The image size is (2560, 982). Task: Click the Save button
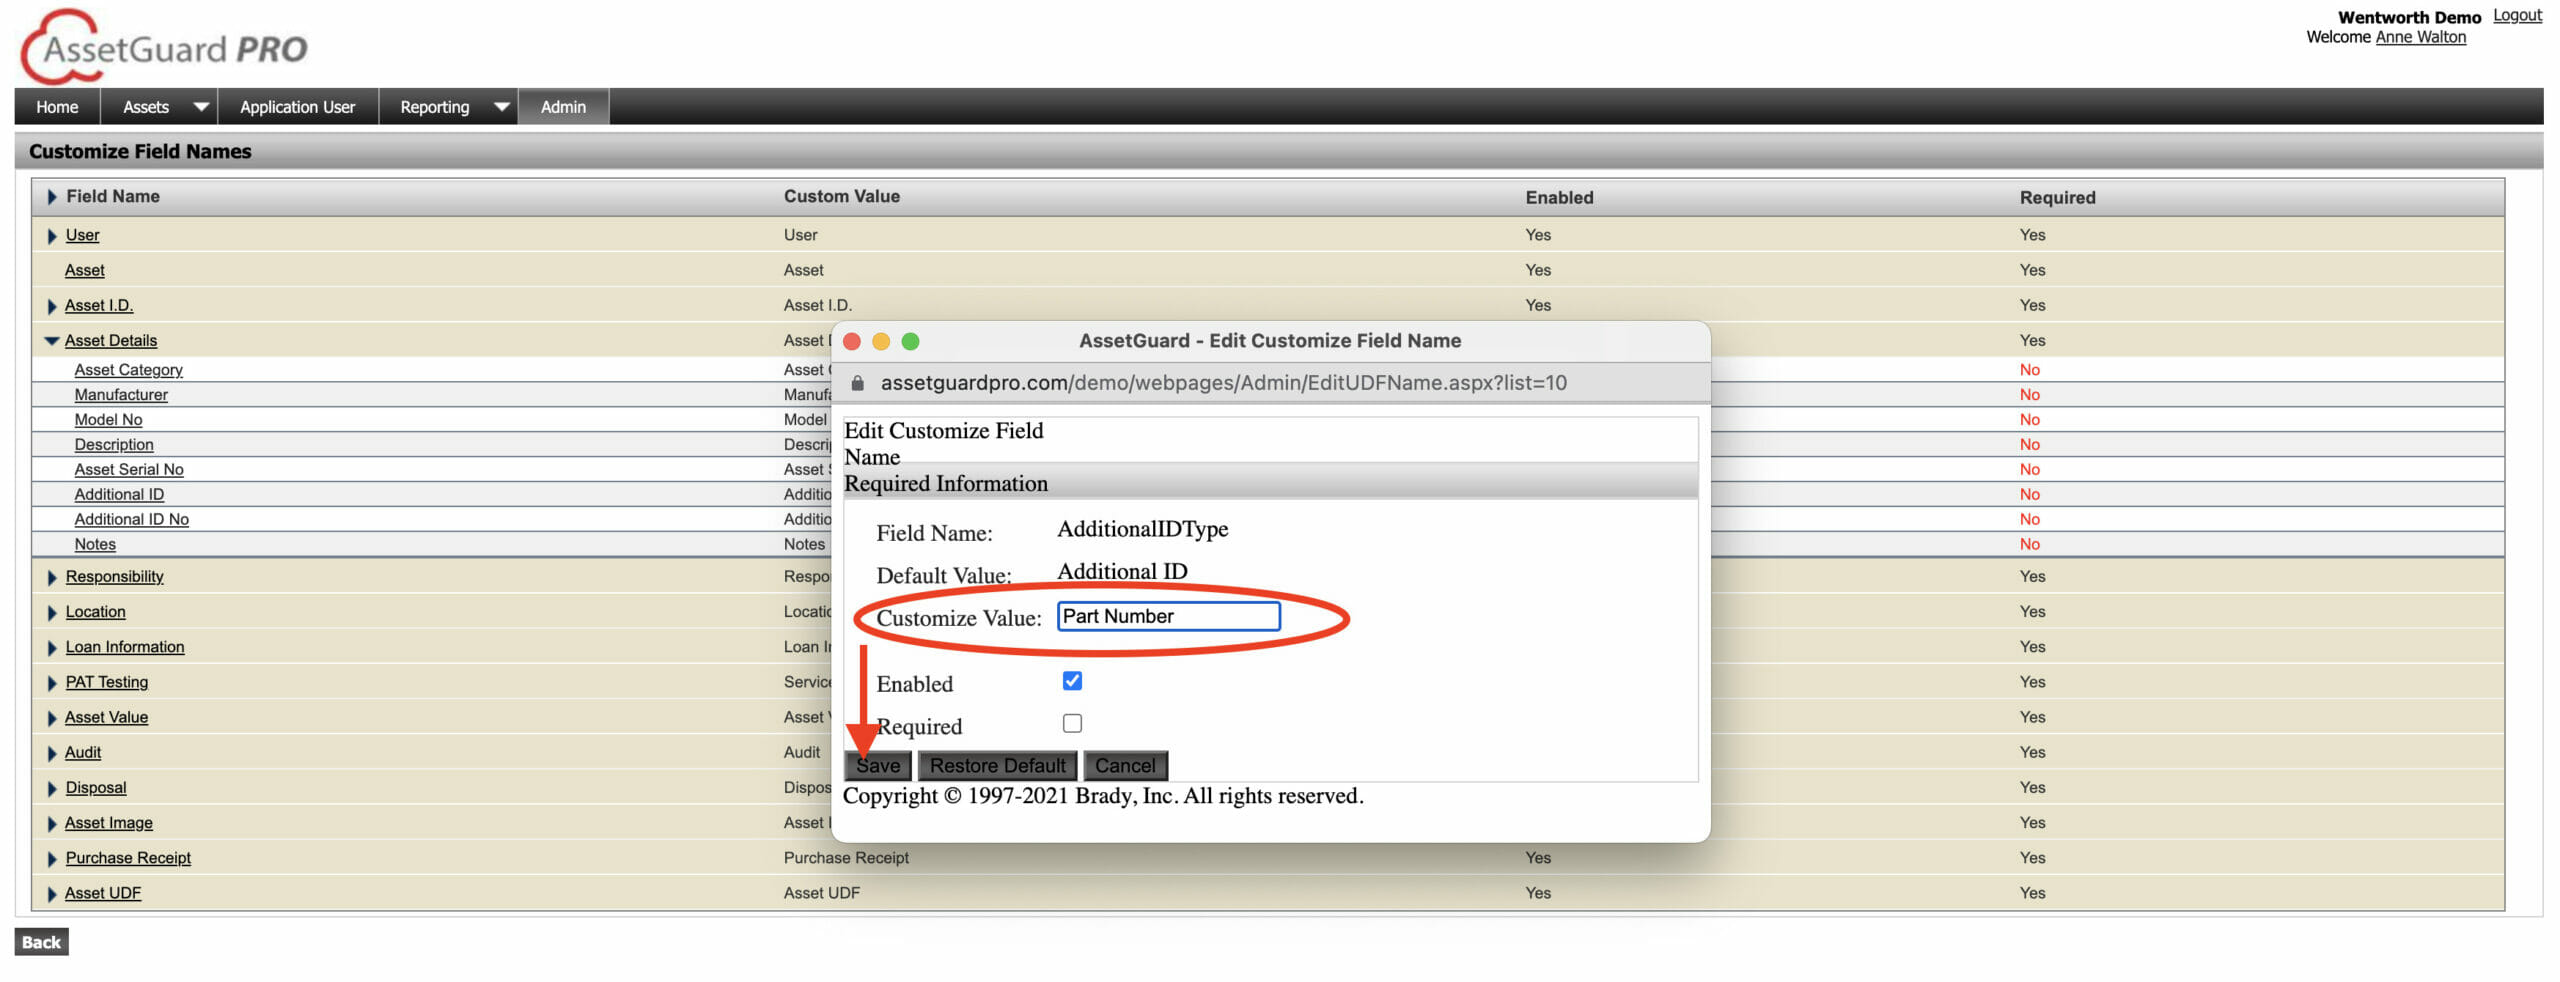pyautogui.click(x=878, y=766)
